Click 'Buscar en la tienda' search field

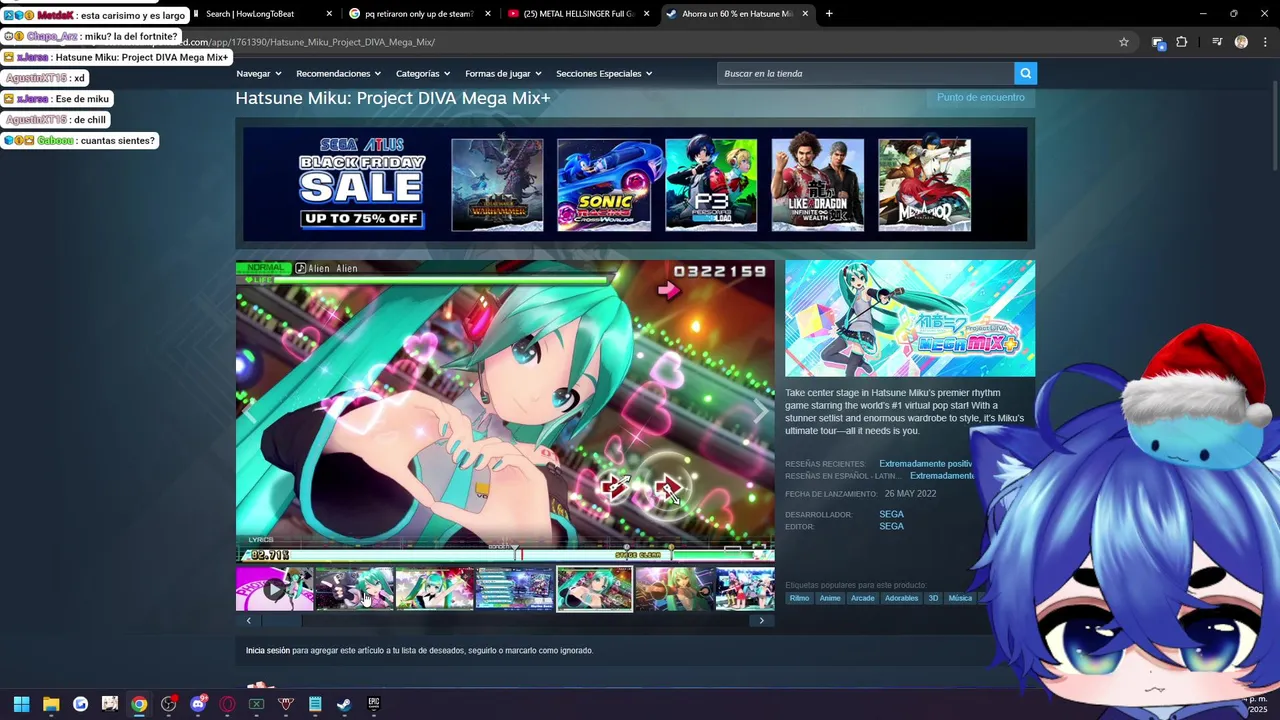pyautogui.click(x=865, y=73)
